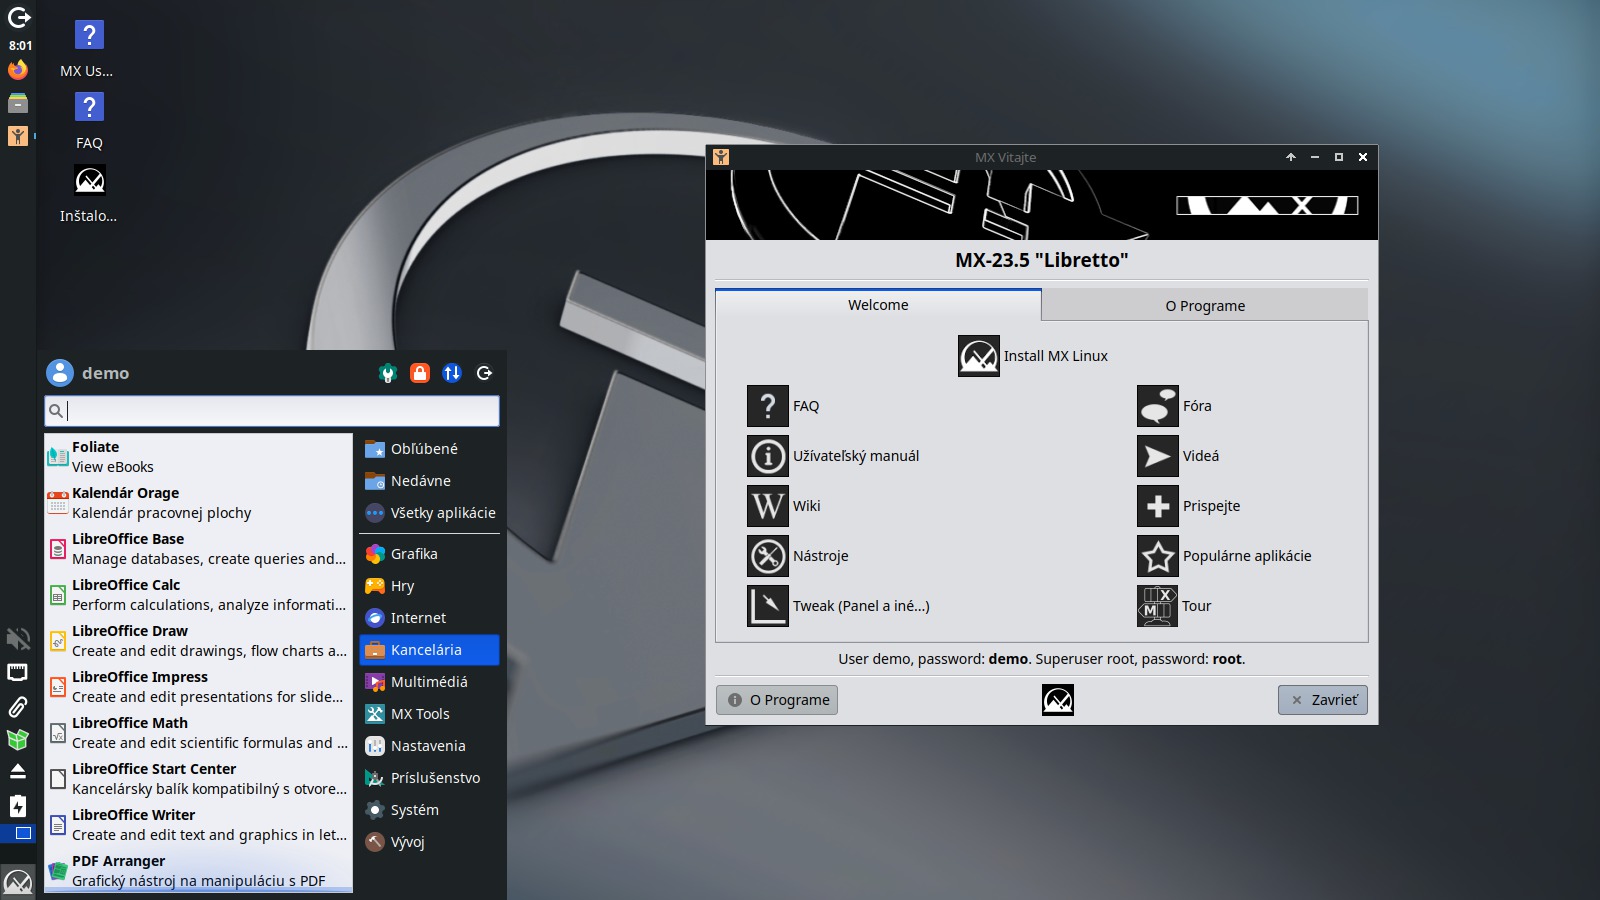Image resolution: width=1600 pixels, height=900 pixels.
Task: Start the Tour icon
Action: click(1158, 606)
